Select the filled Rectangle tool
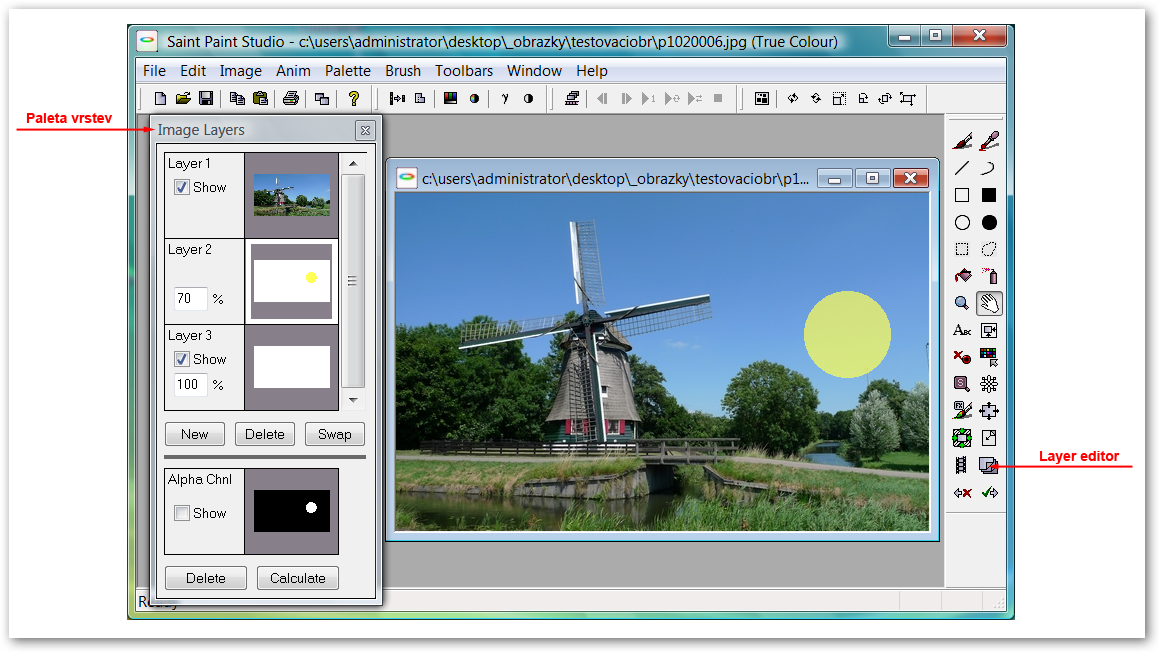Image resolution: width=1159 pixels, height=652 pixels. click(x=989, y=195)
